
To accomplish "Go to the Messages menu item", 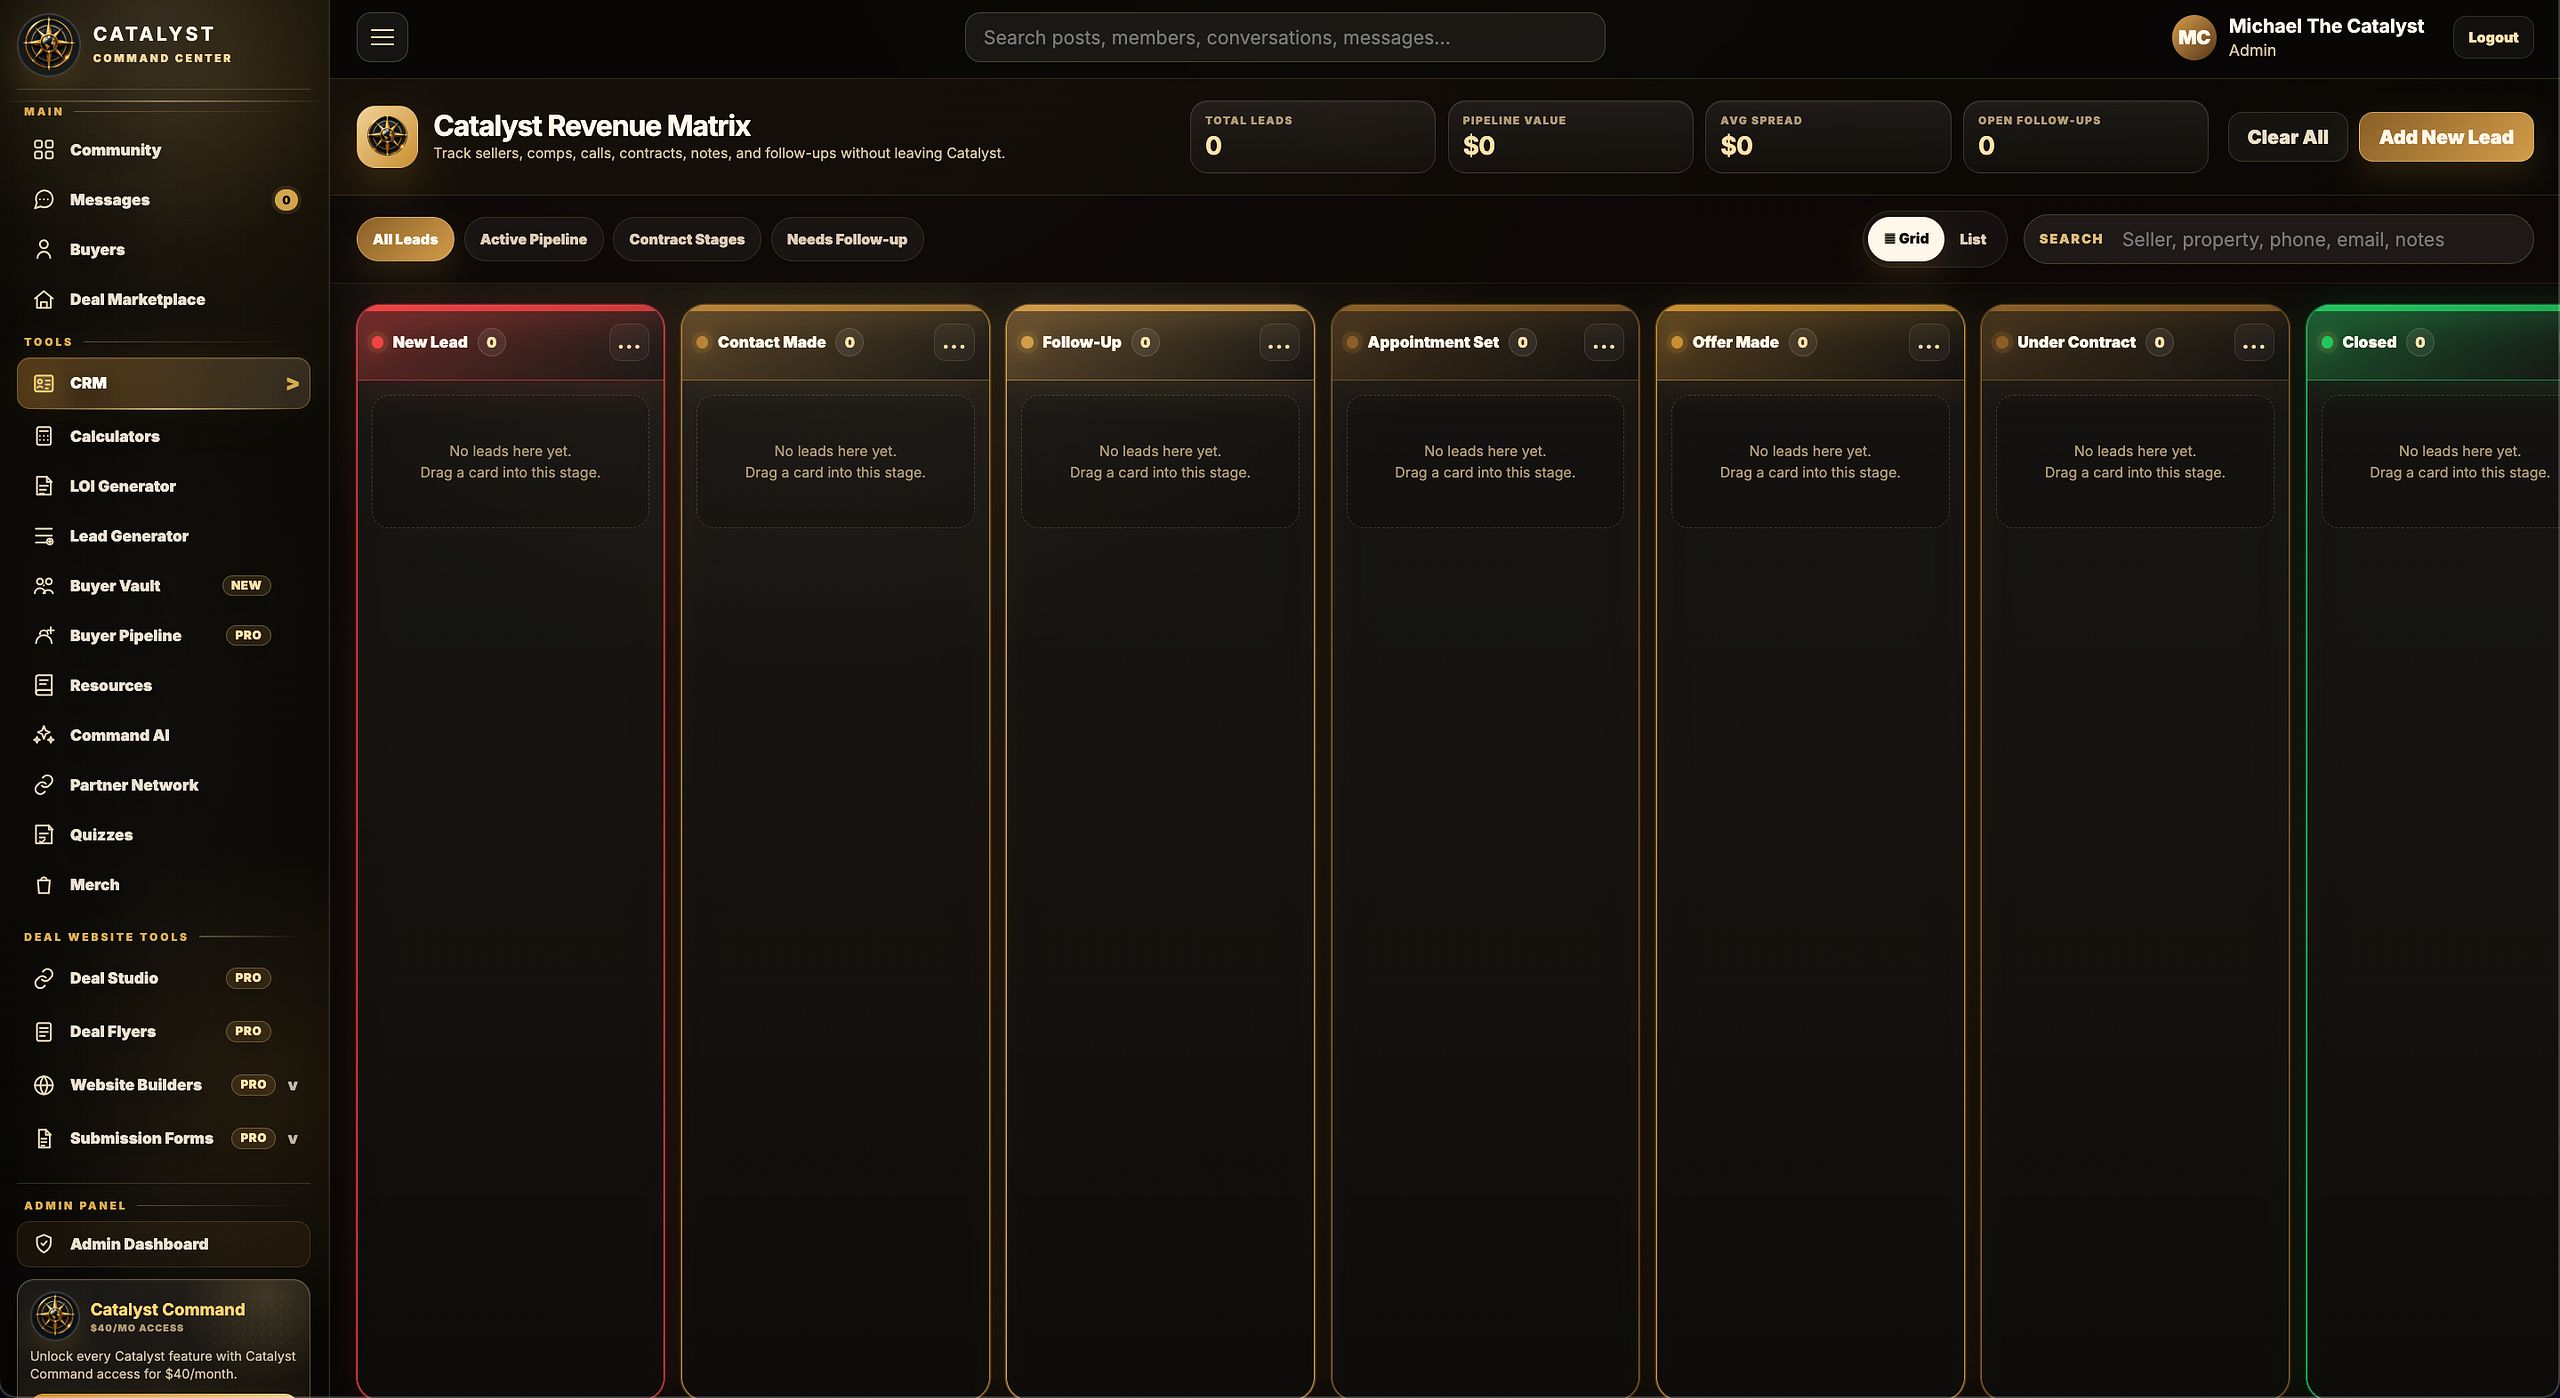I will 163,200.
